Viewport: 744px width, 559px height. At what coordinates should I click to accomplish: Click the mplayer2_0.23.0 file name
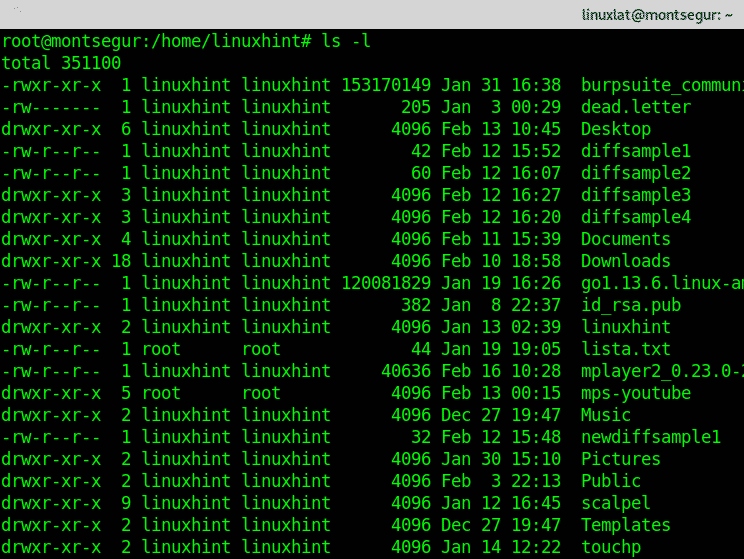pos(662,371)
